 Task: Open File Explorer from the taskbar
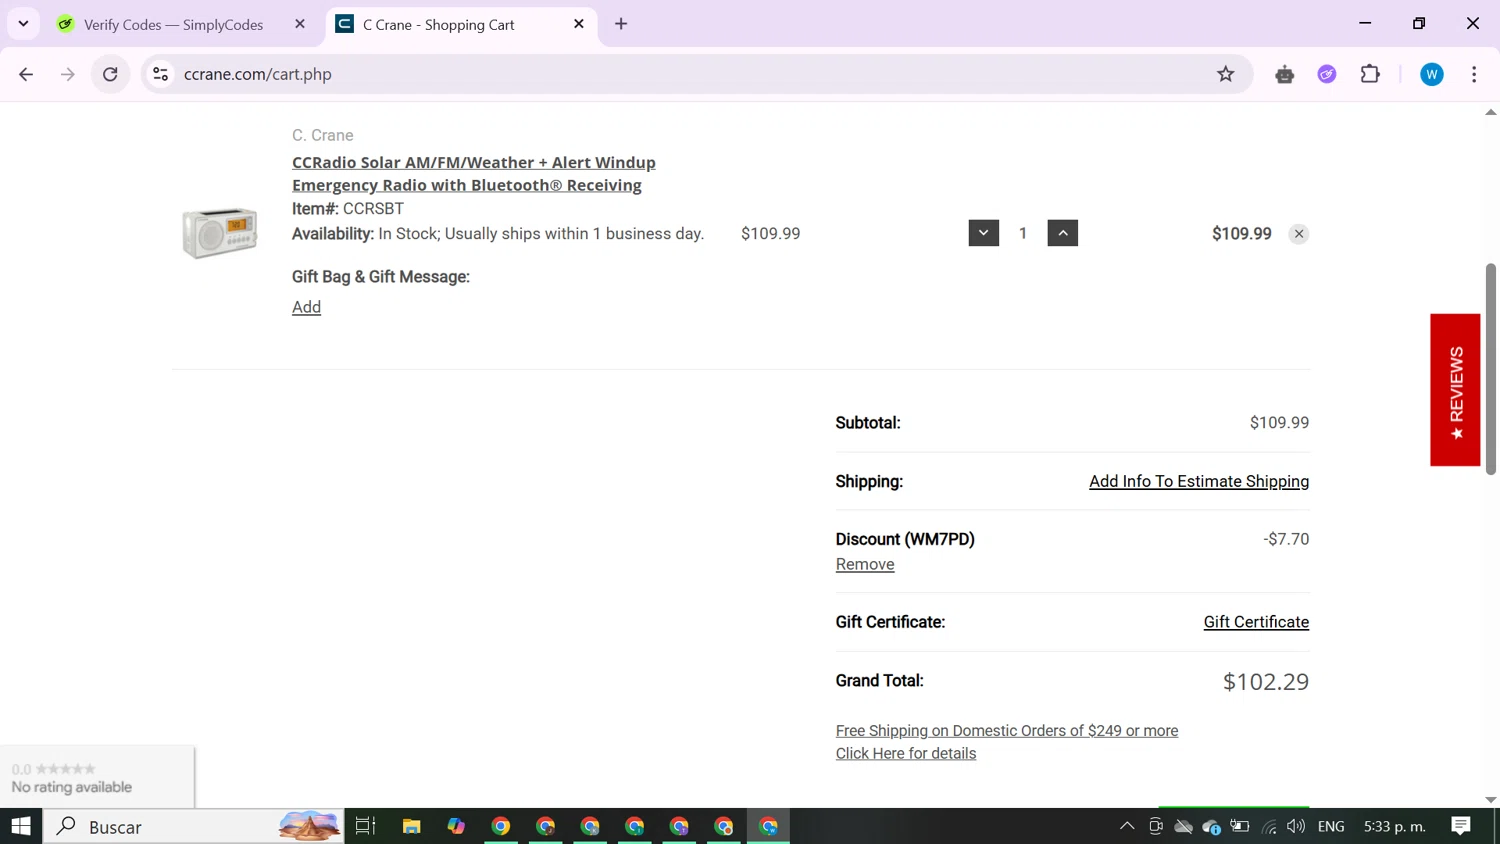(x=411, y=826)
